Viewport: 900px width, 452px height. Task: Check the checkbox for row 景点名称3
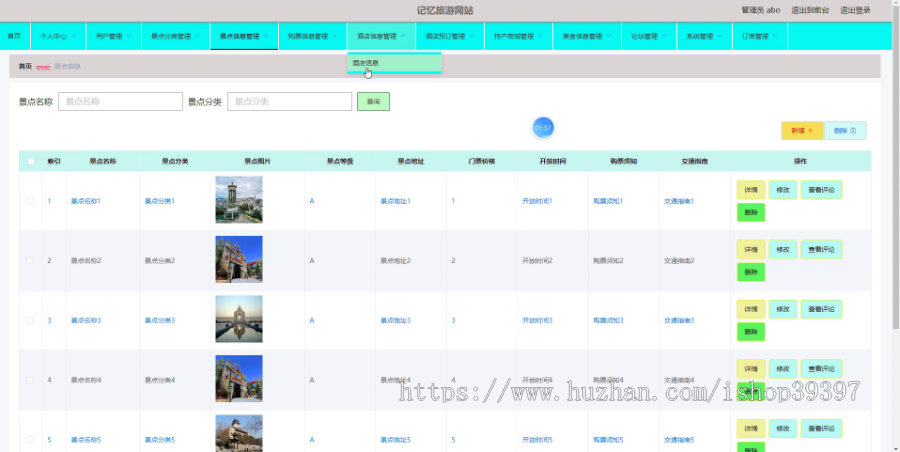[x=30, y=320]
